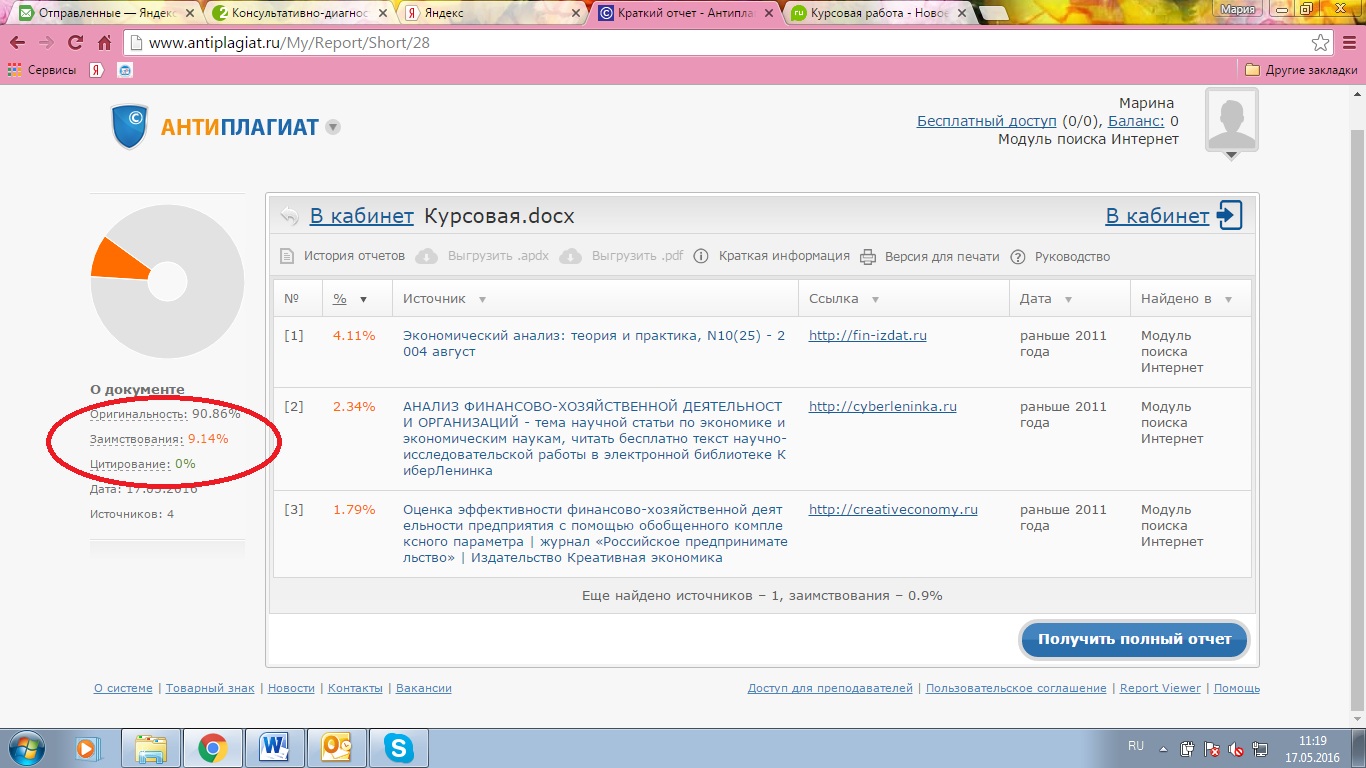Screen dimensions: 1366x768
Task: Click the back arrow icon beside В кабинет
Action: click(289, 216)
